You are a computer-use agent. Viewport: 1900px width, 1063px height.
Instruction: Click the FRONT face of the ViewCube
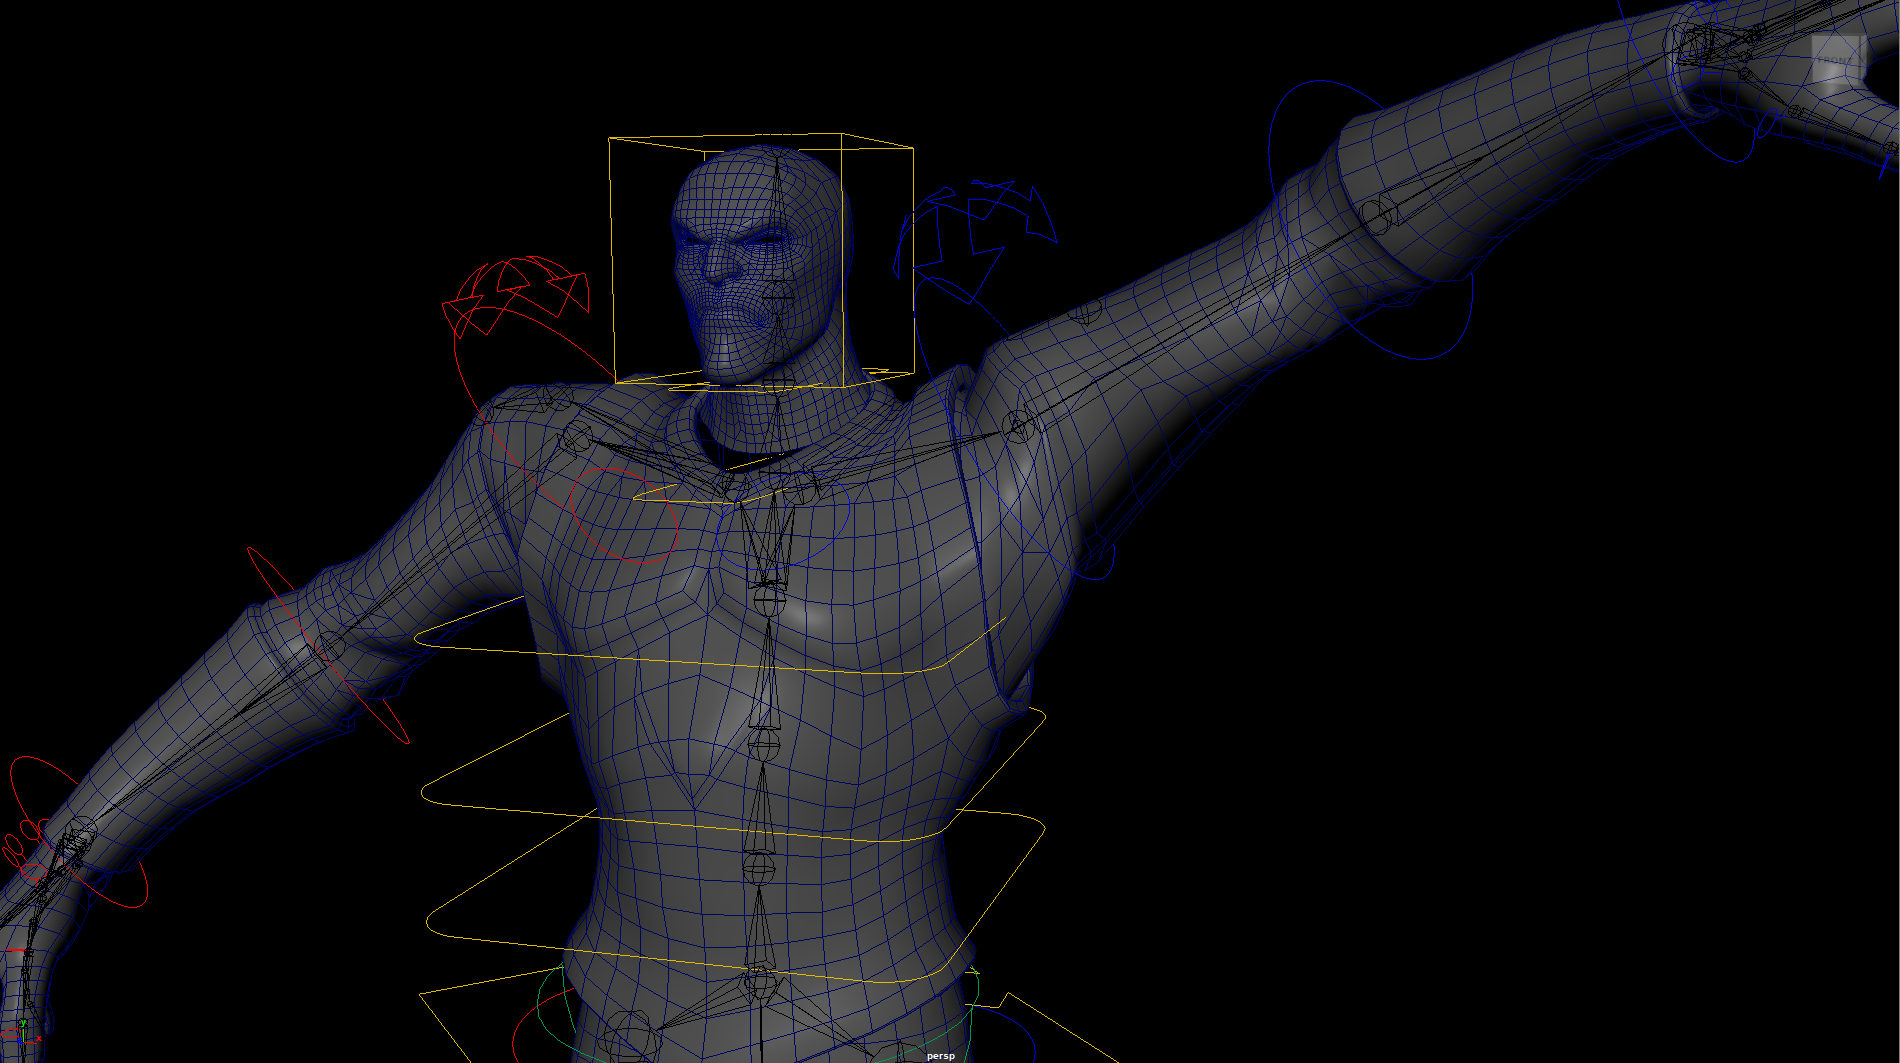tap(1836, 58)
